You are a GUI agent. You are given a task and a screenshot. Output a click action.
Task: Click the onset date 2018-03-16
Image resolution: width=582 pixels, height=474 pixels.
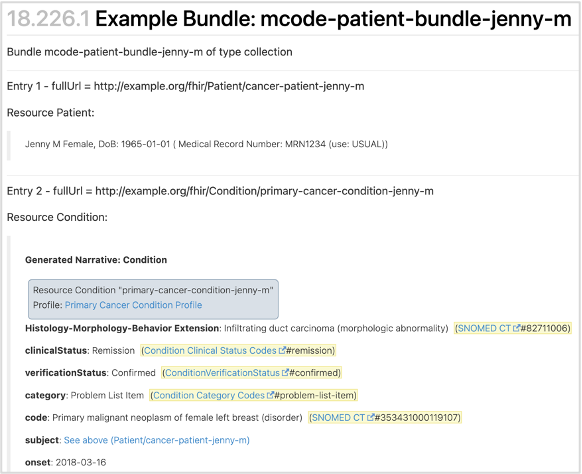[81, 462]
